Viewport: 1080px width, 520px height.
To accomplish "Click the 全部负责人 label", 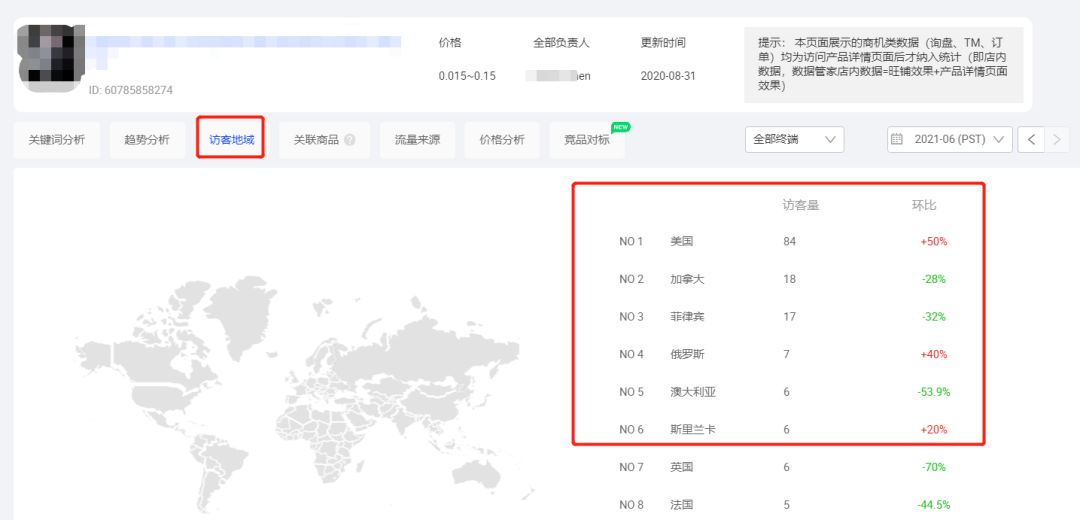I will click(561, 43).
